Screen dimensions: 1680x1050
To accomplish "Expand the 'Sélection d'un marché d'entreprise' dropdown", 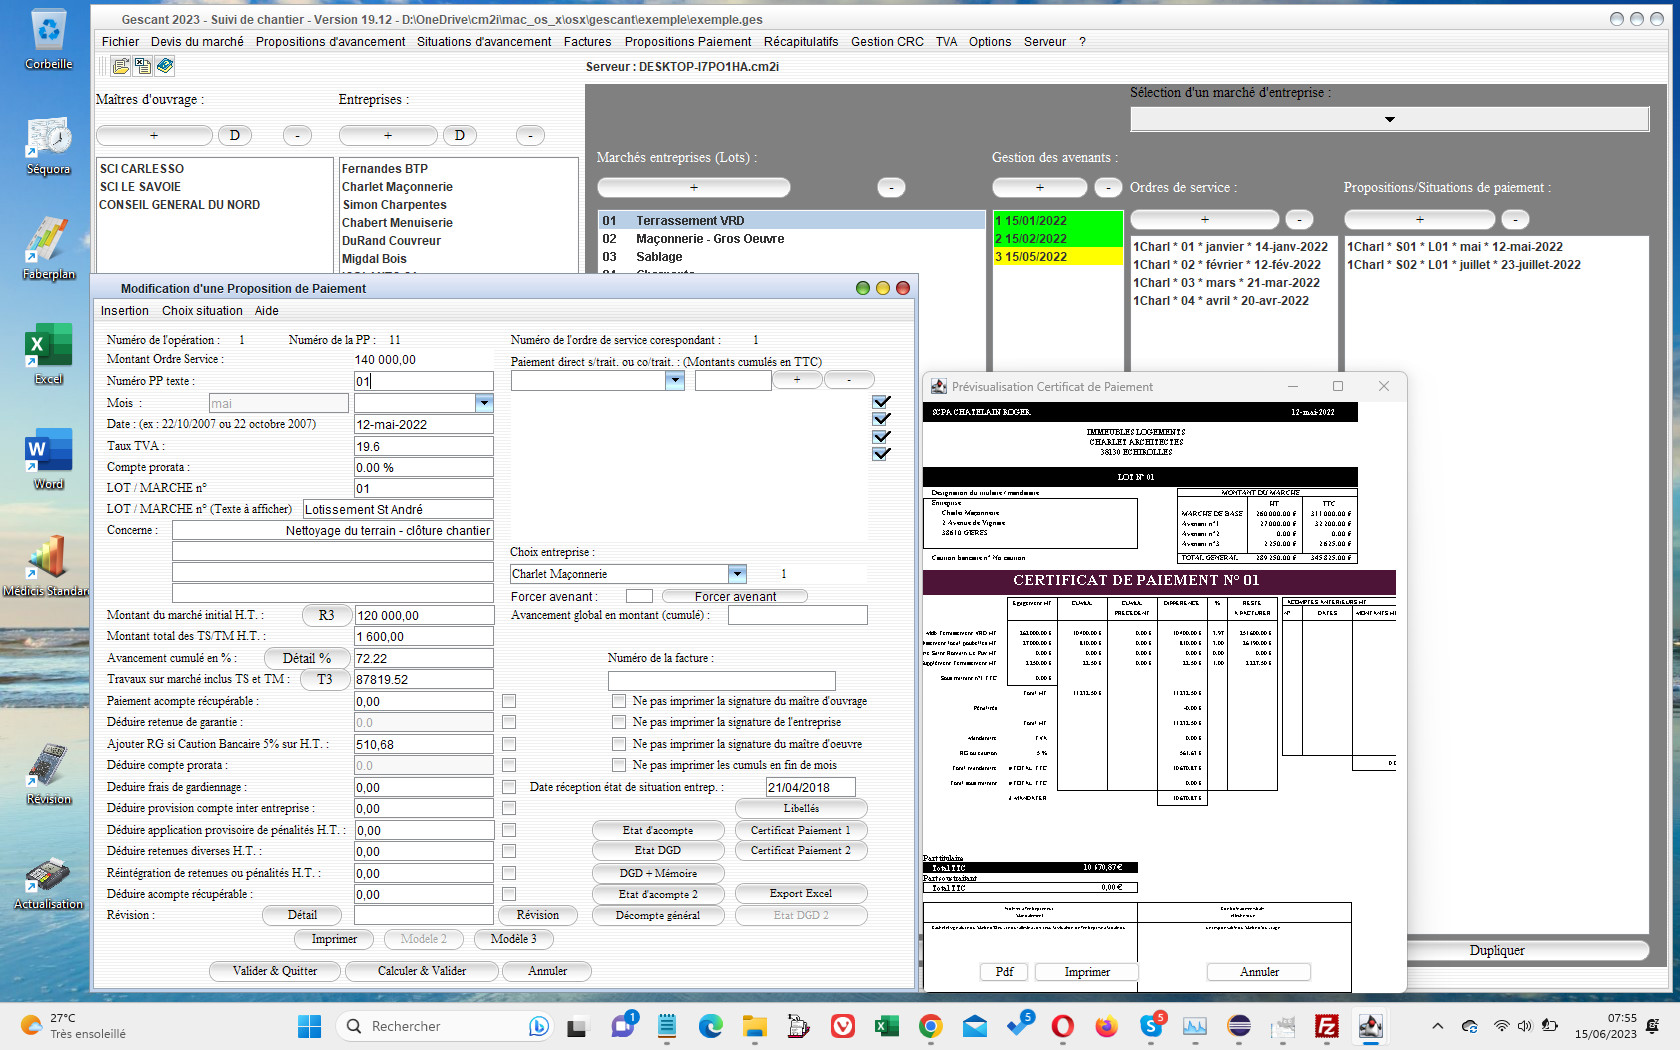I will click(1389, 119).
